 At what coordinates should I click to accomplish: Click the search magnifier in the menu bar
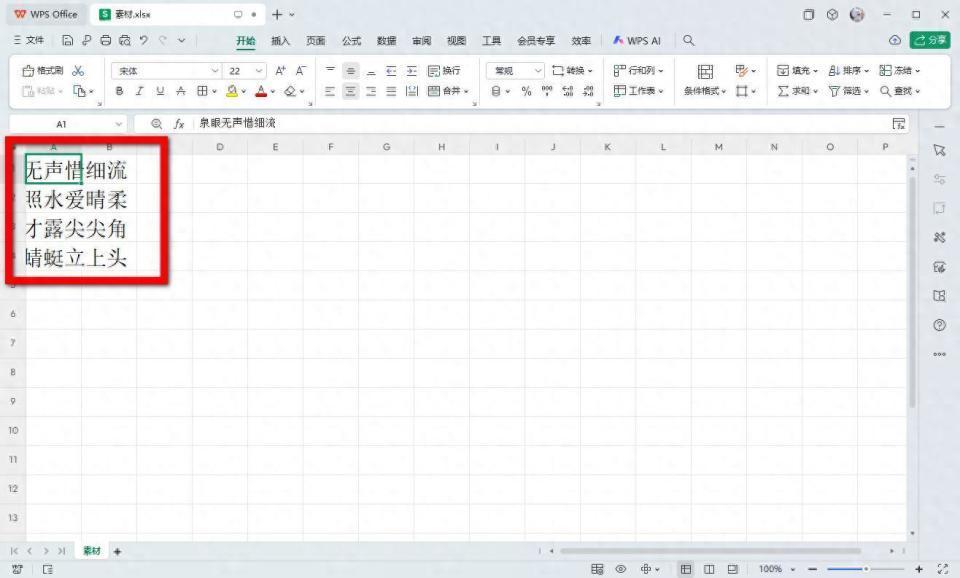(x=688, y=41)
